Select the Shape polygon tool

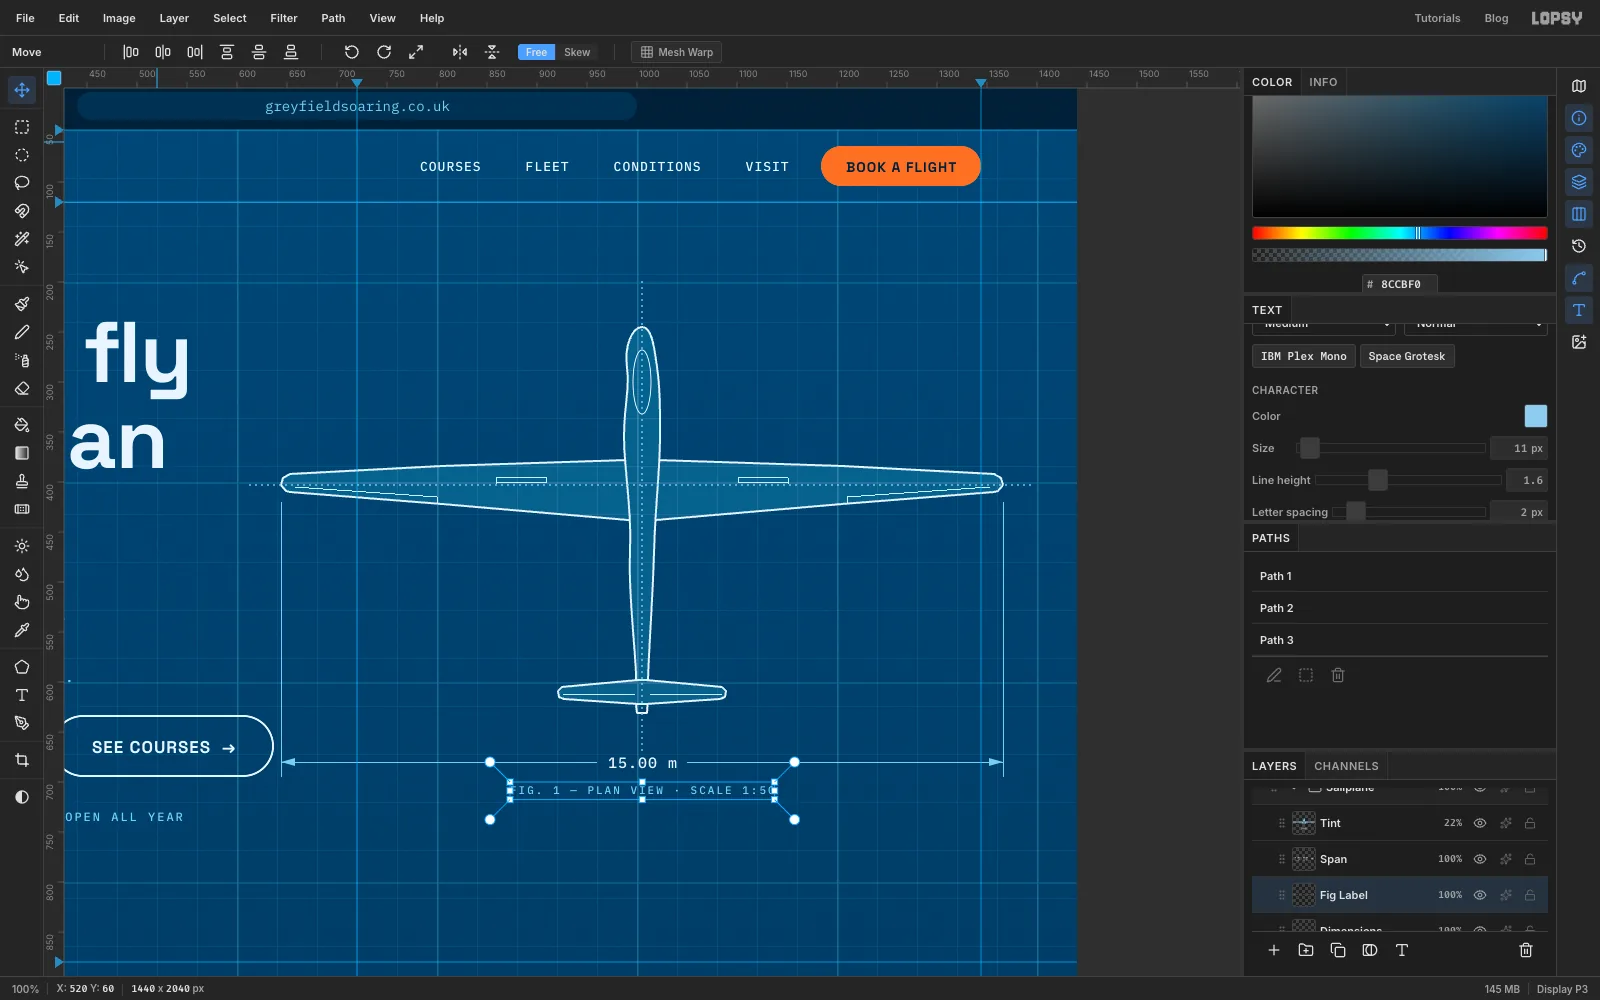click(x=22, y=667)
